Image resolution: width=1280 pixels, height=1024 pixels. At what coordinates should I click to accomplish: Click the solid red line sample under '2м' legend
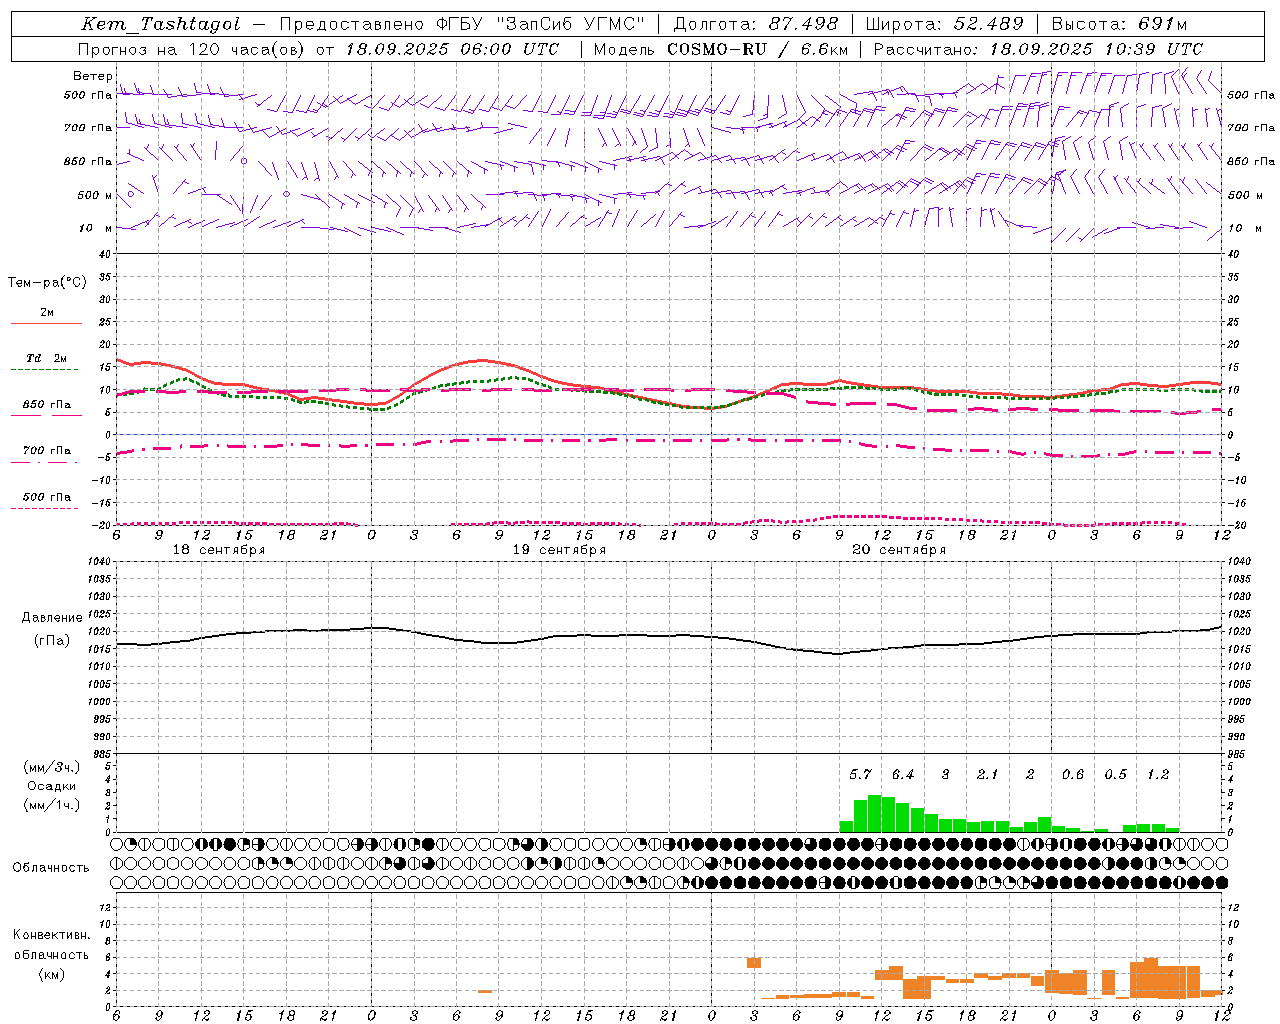pyautogui.click(x=46, y=323)
